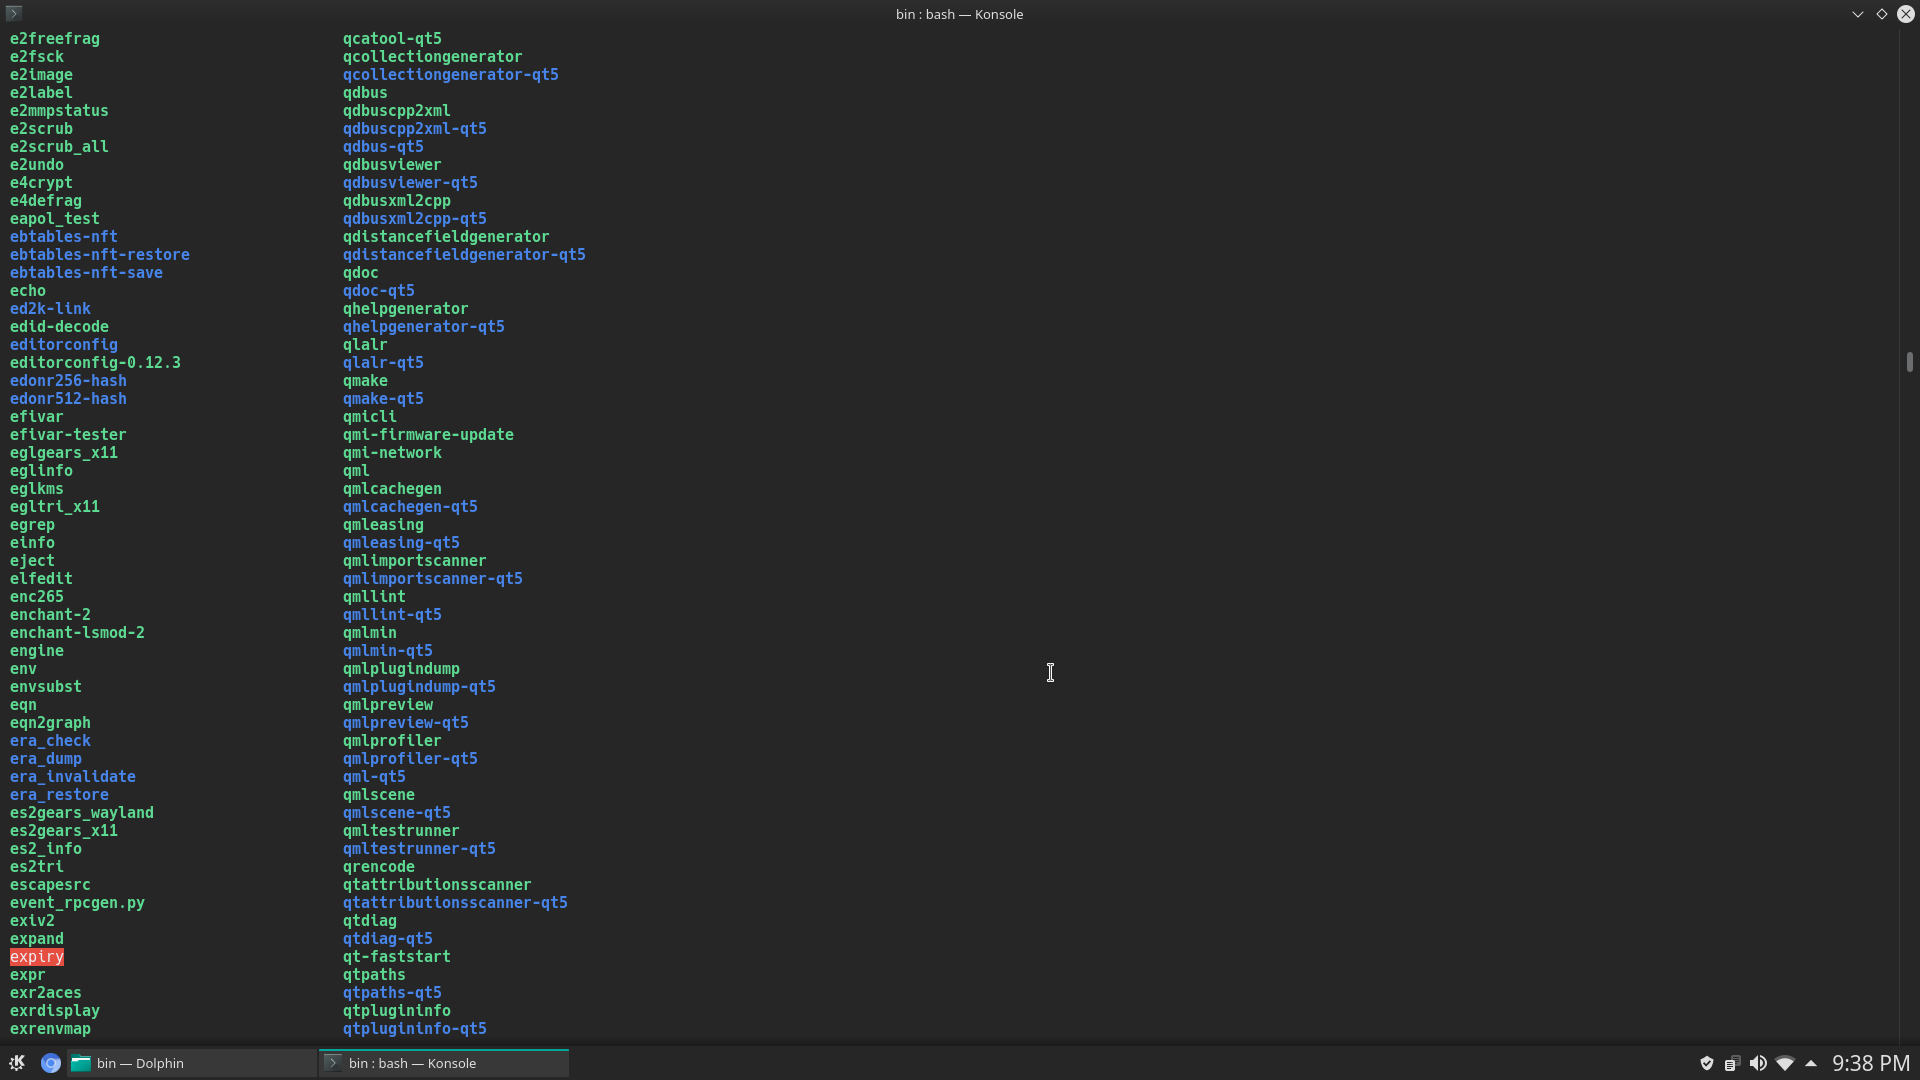1920x1080 pixels.
Task: Click the qrencode entry
Action: 379,867
